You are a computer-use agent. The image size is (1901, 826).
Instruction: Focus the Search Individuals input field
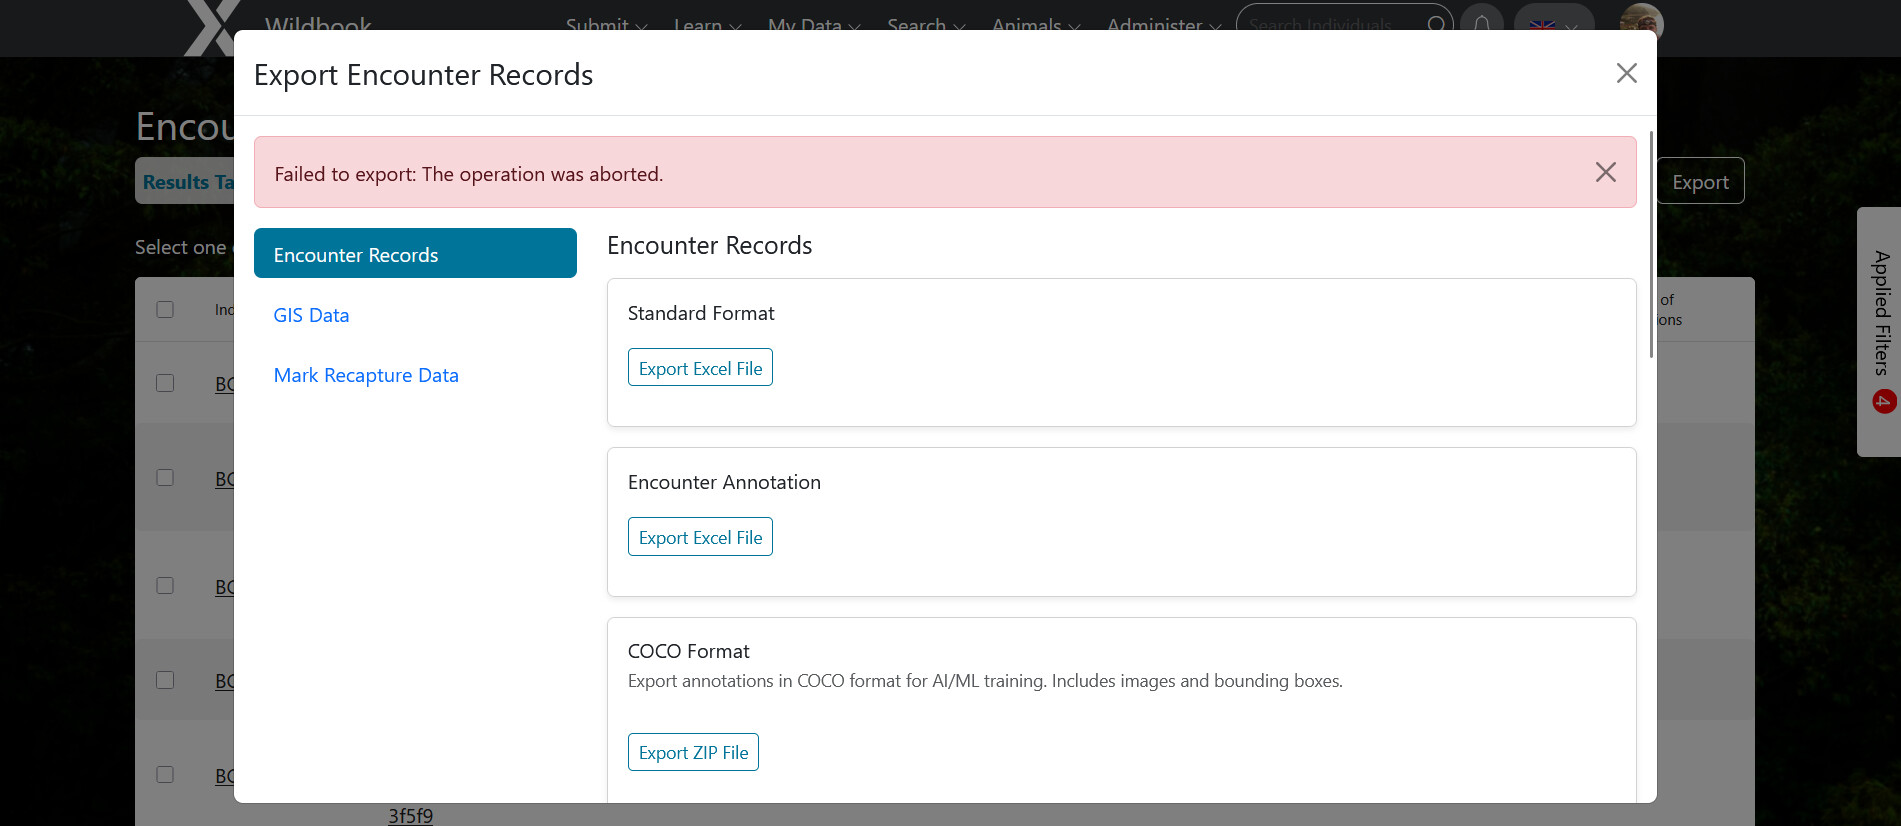[x=1330, y=24]
